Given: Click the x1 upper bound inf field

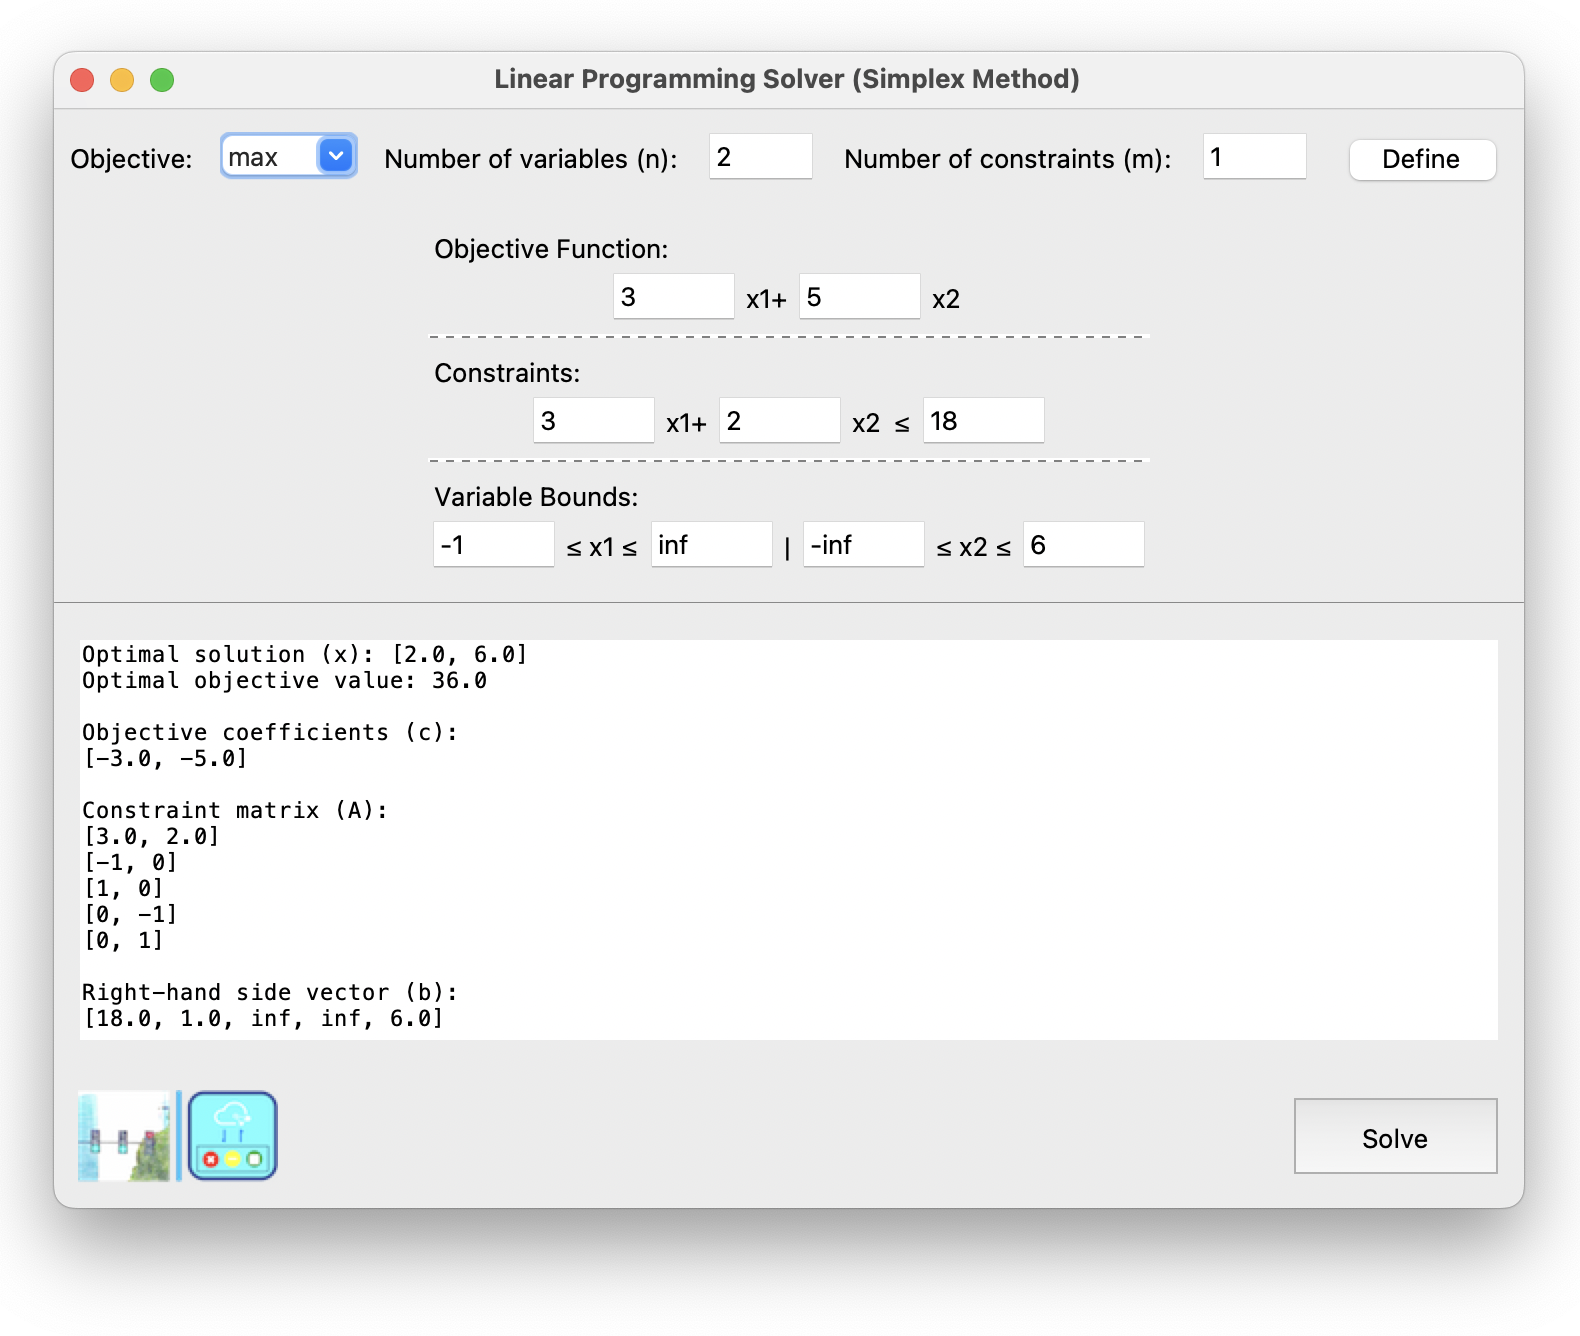Looking at the screenshot, I should coord(711,545).
